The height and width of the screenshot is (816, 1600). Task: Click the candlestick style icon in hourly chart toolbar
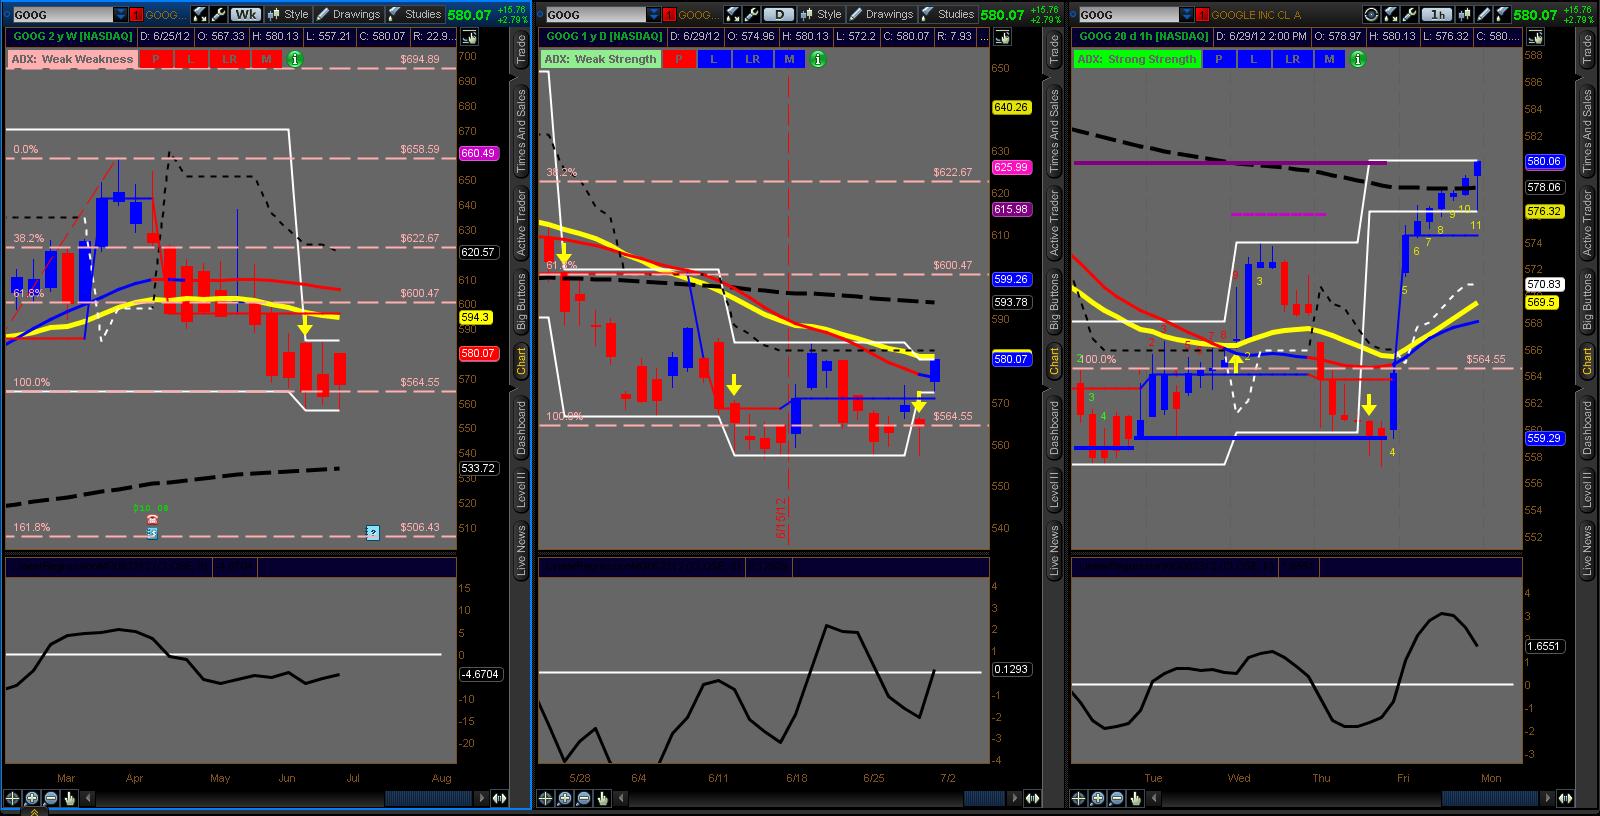pyautogui.click(x=1464, y=14)
